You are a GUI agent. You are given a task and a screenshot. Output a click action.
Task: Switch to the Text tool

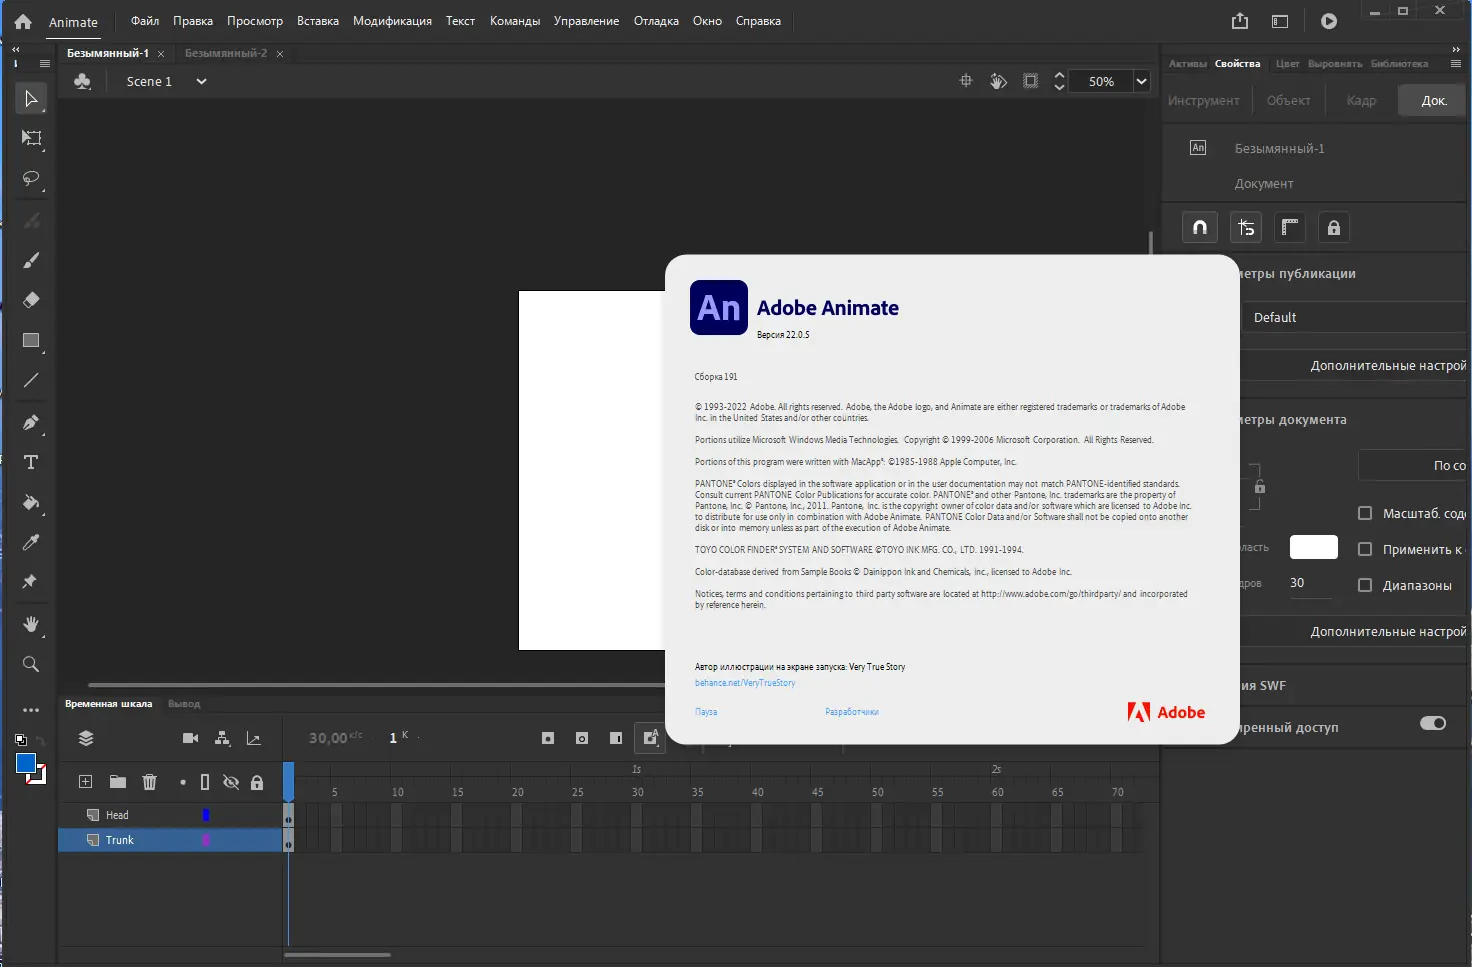point(30,462)
